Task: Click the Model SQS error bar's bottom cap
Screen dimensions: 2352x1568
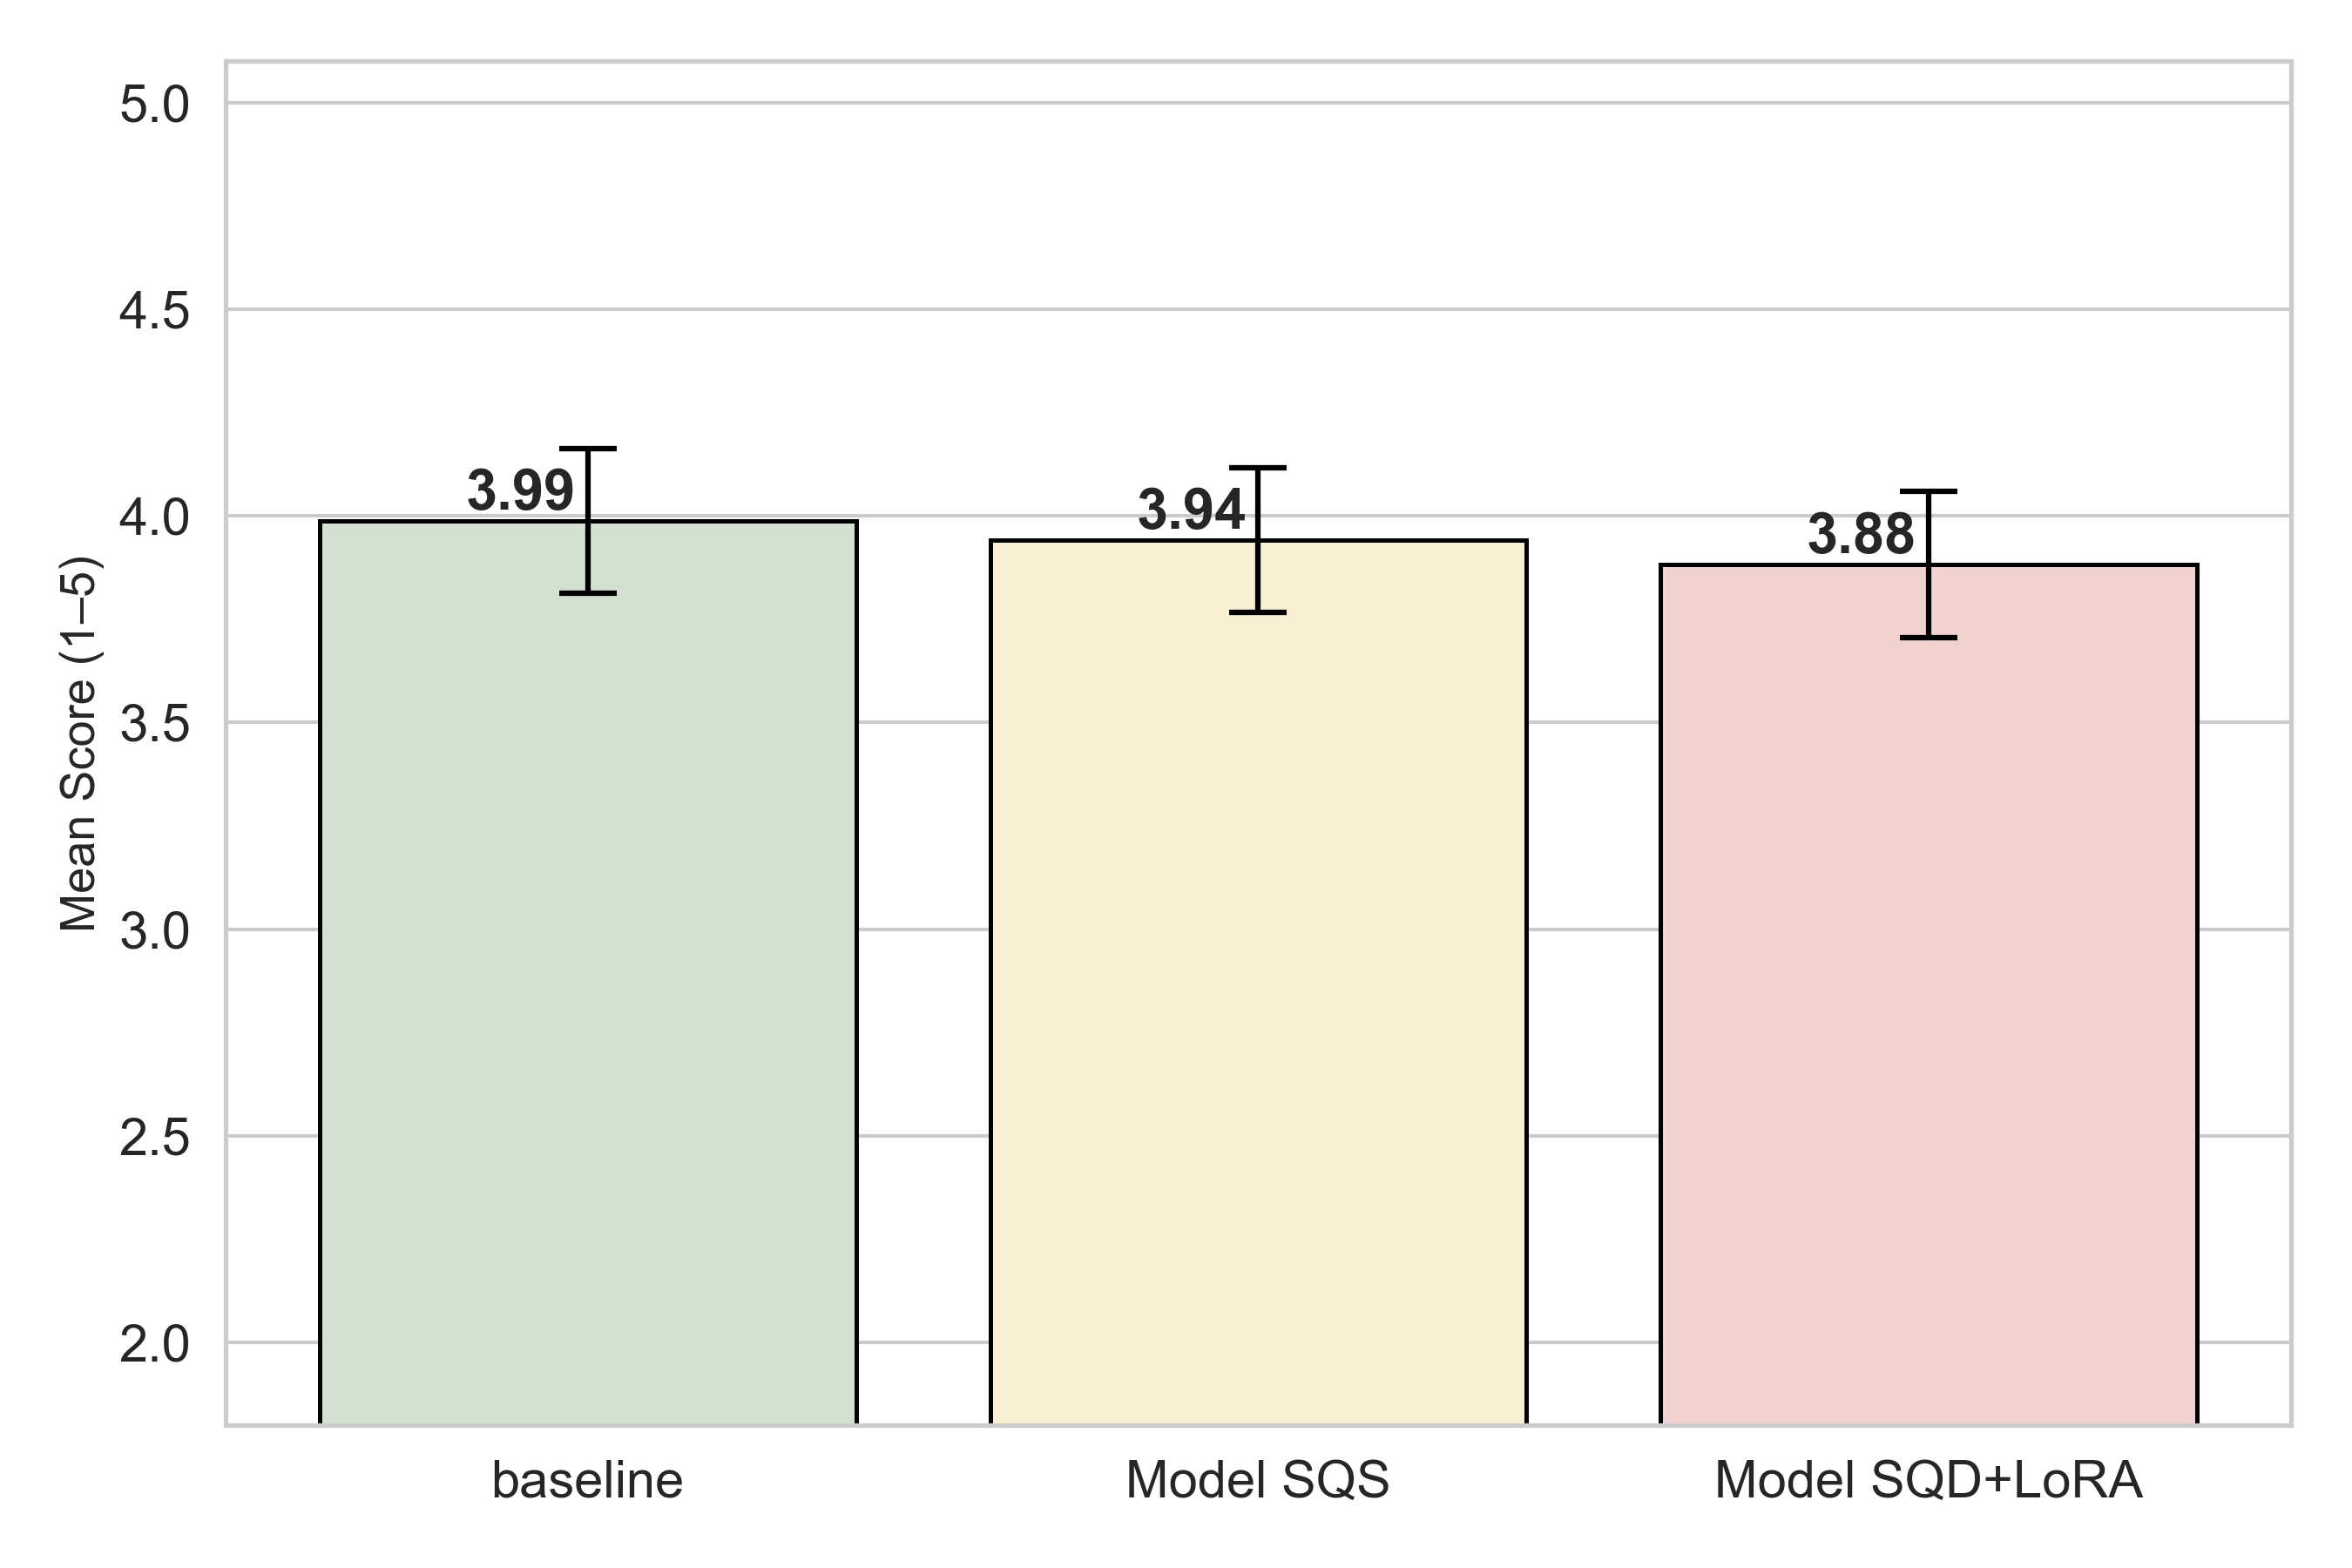Action: tap(1258, 612)
